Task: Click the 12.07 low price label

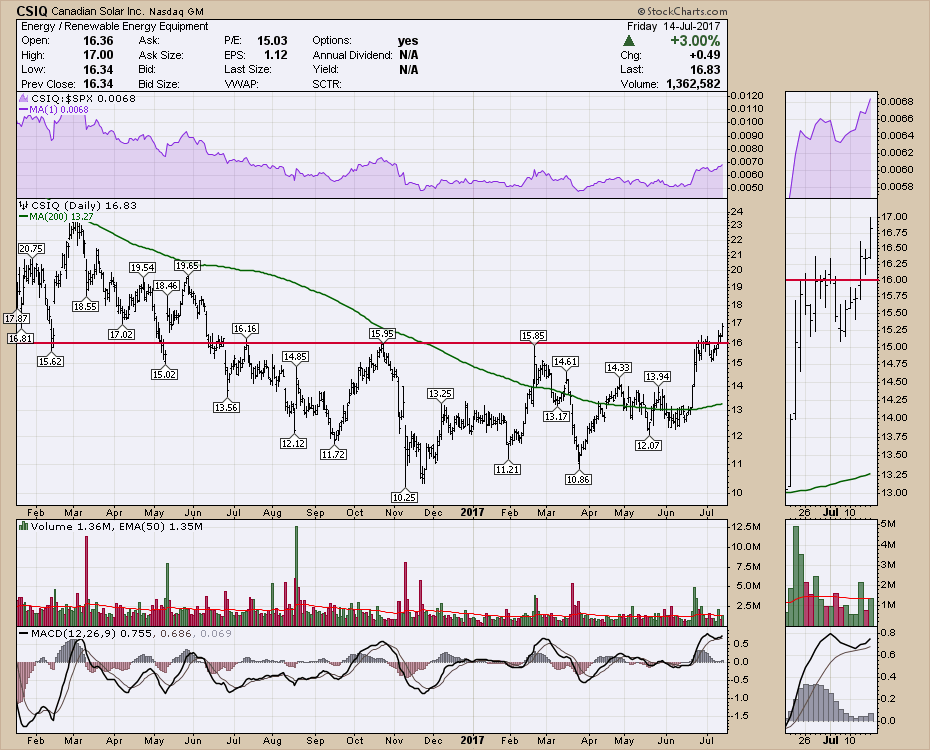Action: [648, 445]
